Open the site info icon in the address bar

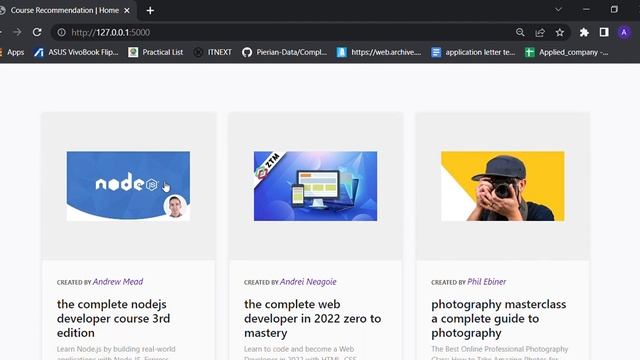(61, 32)
